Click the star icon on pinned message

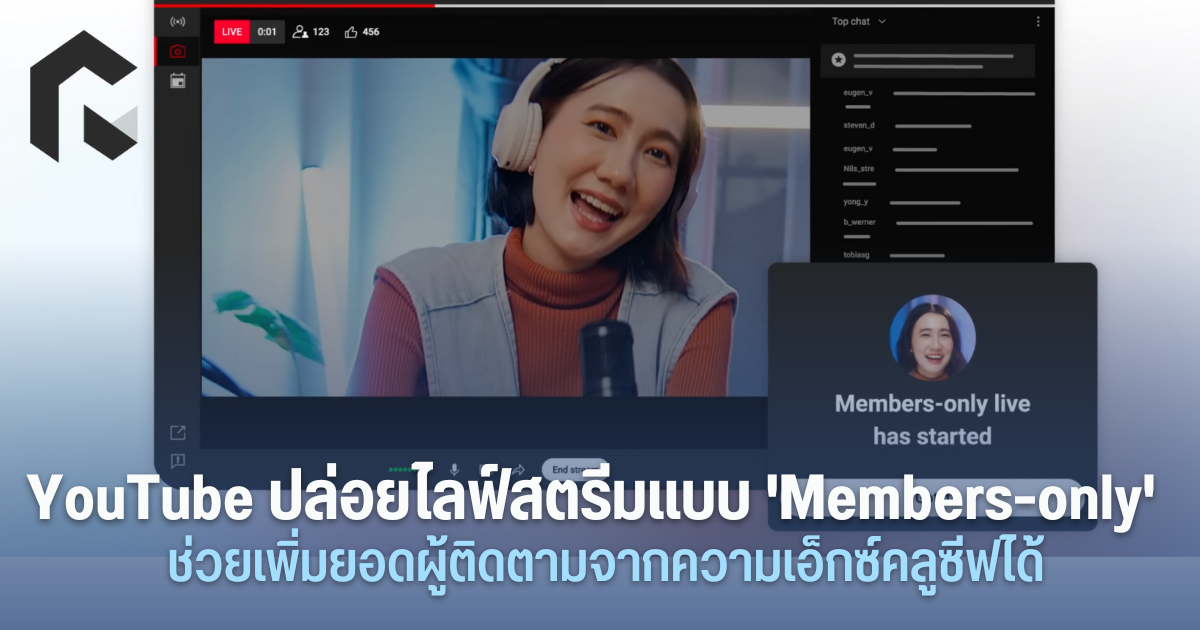pos(838,60)
